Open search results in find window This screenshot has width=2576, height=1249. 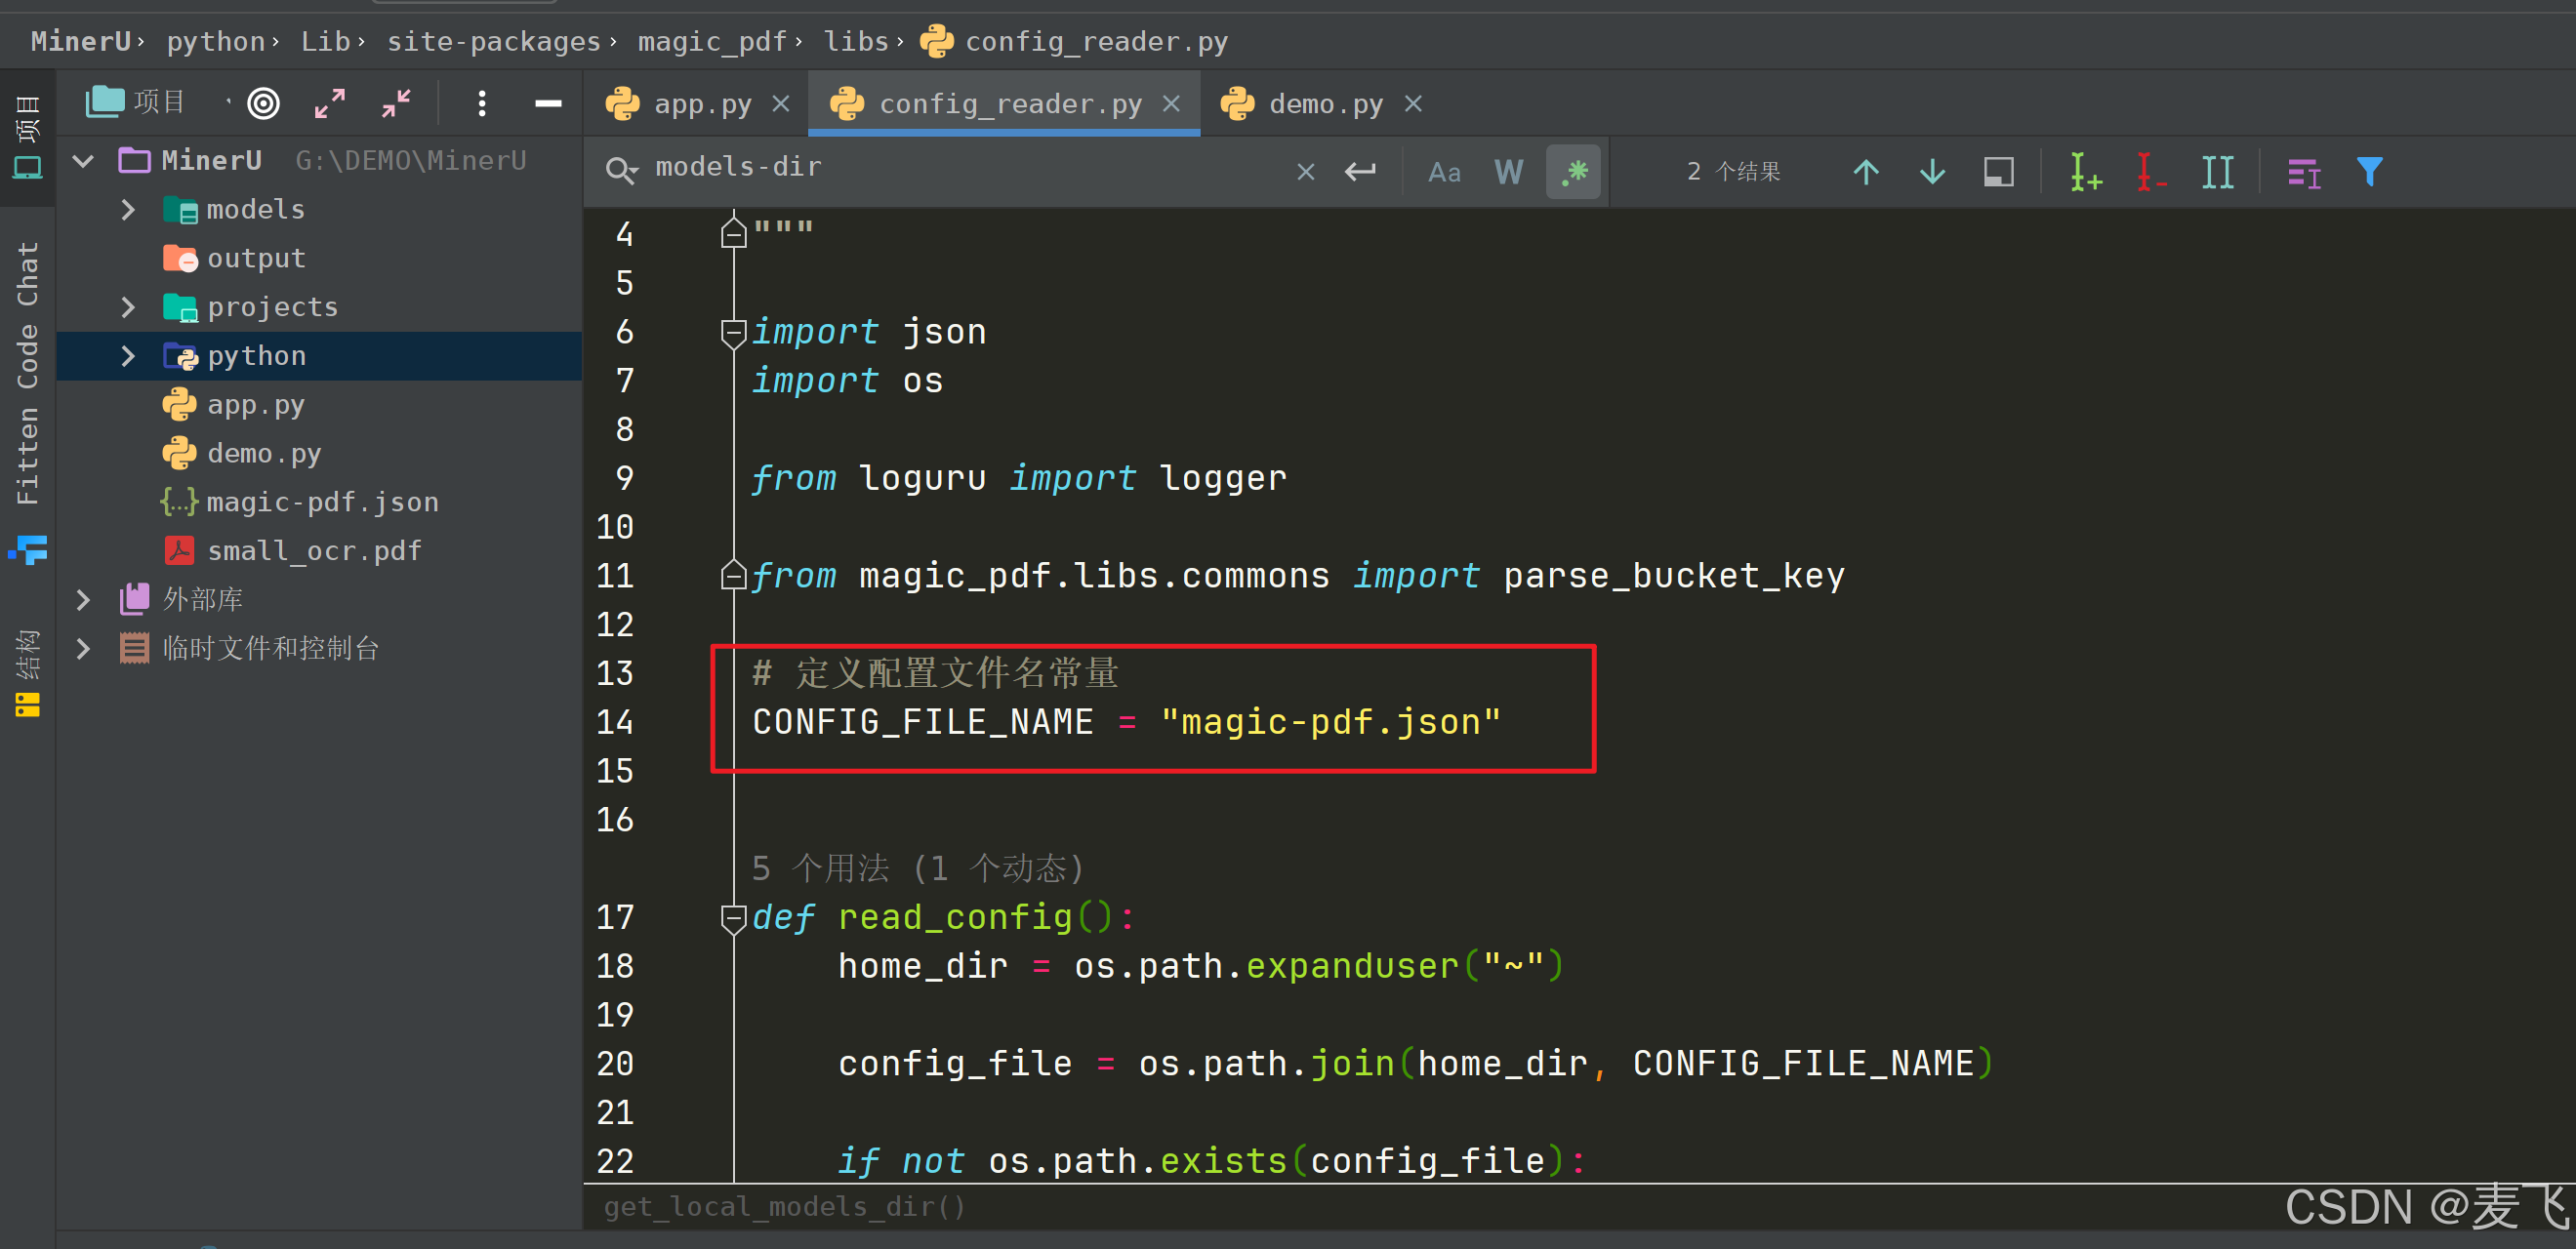point(1998,172)
